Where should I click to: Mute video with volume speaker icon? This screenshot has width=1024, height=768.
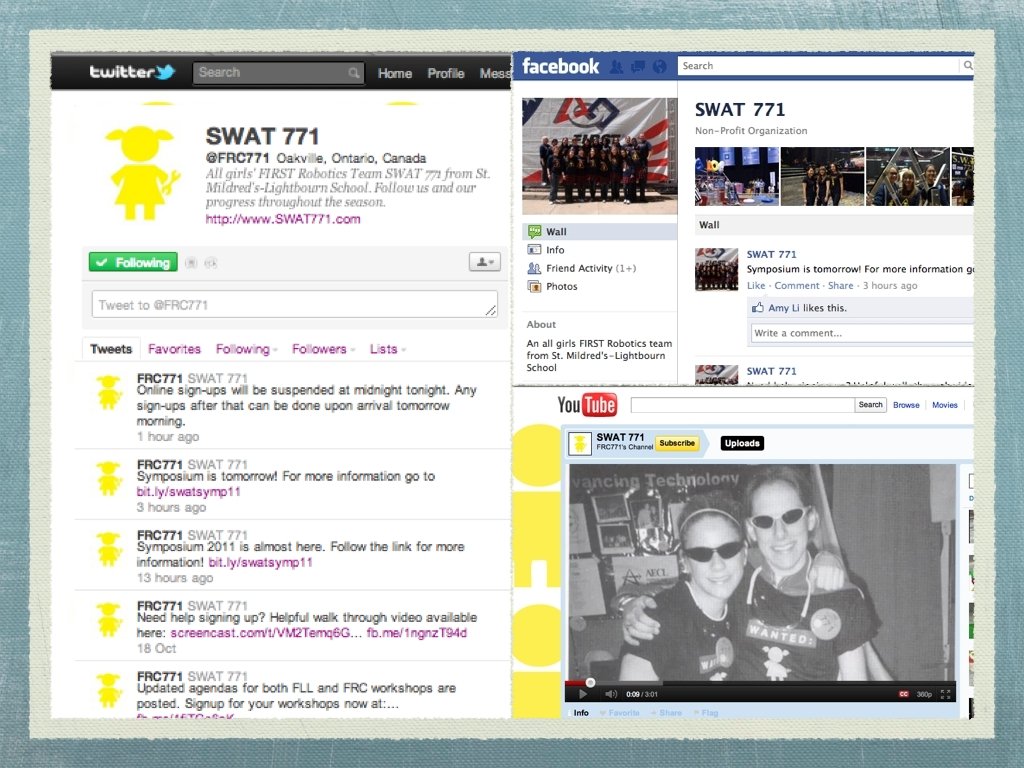point(611,694)
